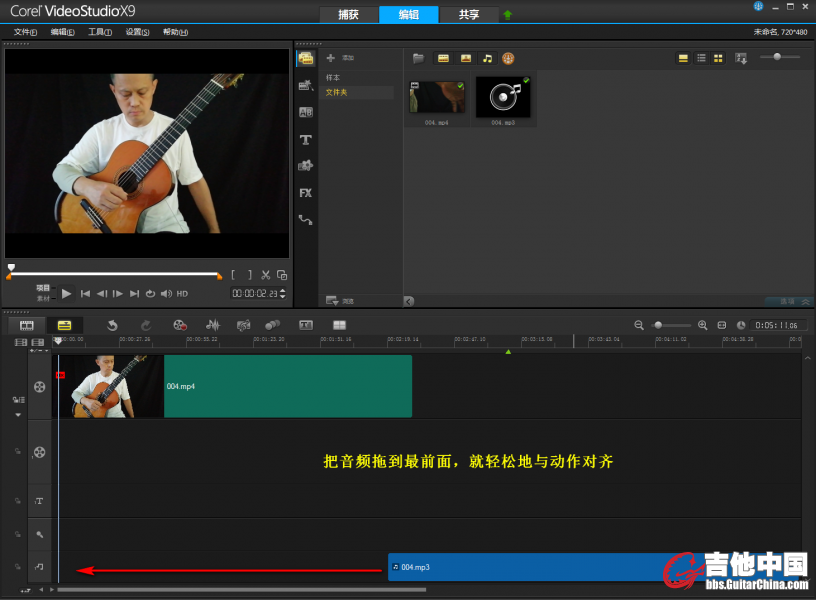The width and height of the screenshot is (816, 600).
Task: Open the 文件(F) menu
Action: pyautogui.click(x=26, y=32)
